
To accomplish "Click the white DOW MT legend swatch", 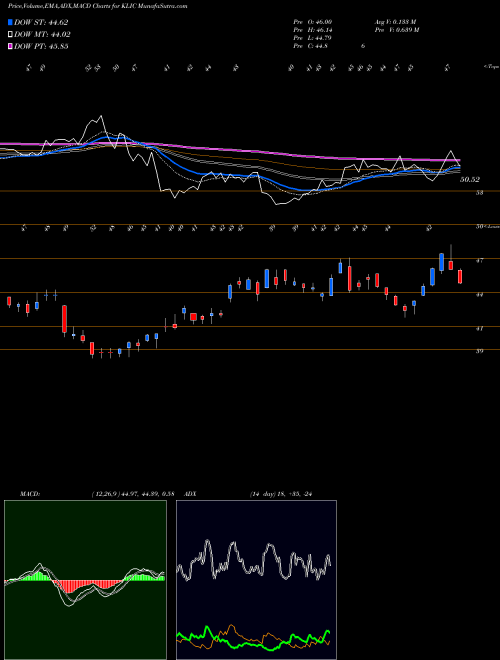I will tap(11, 35).
